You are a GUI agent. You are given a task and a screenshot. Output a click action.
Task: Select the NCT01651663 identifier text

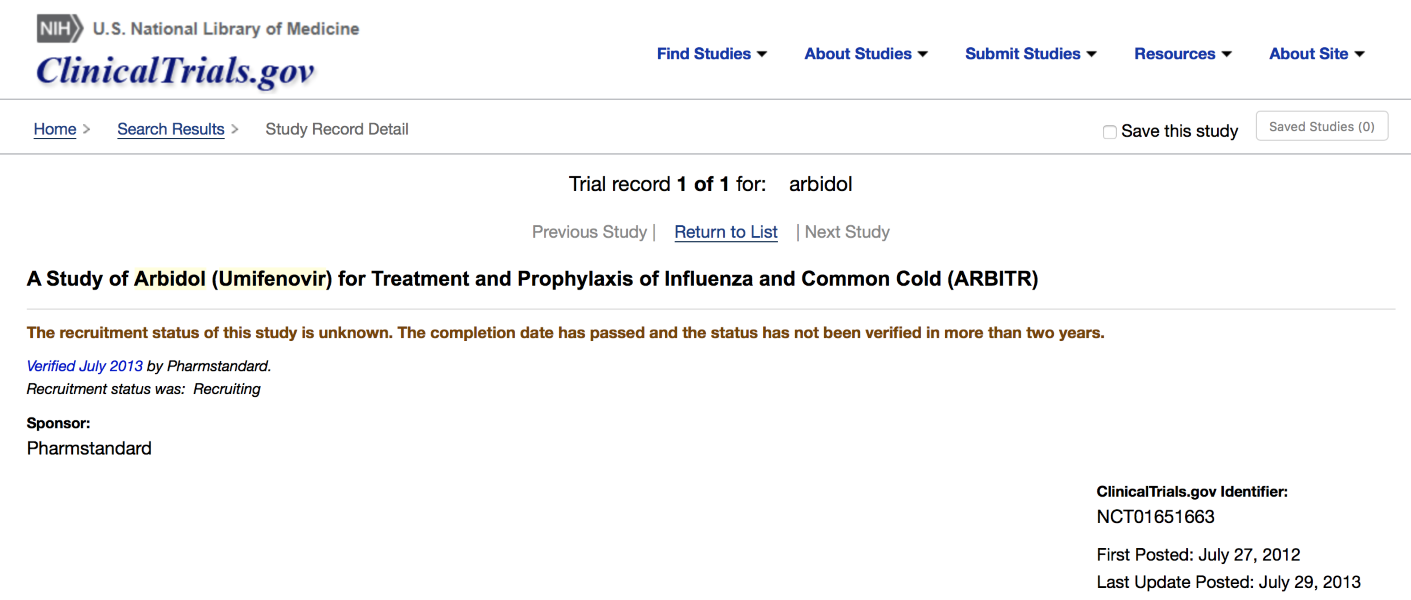tap(1156, 517)
